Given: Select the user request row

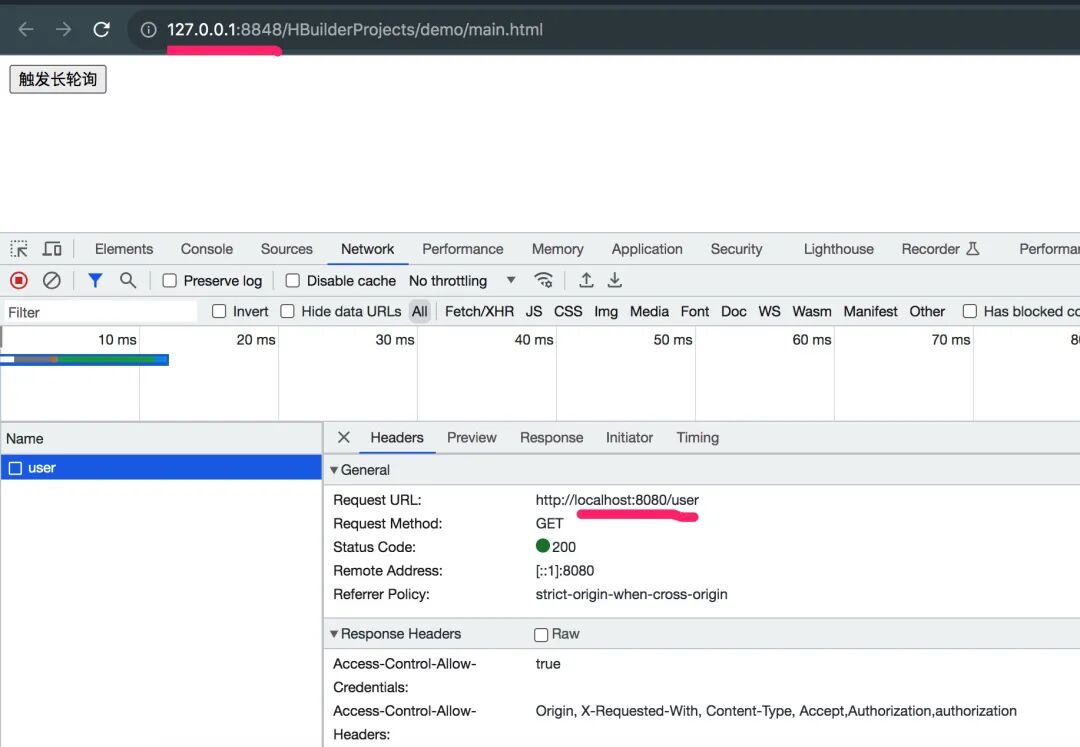Looking at the screenshot, I should click(x=161, y=467).
